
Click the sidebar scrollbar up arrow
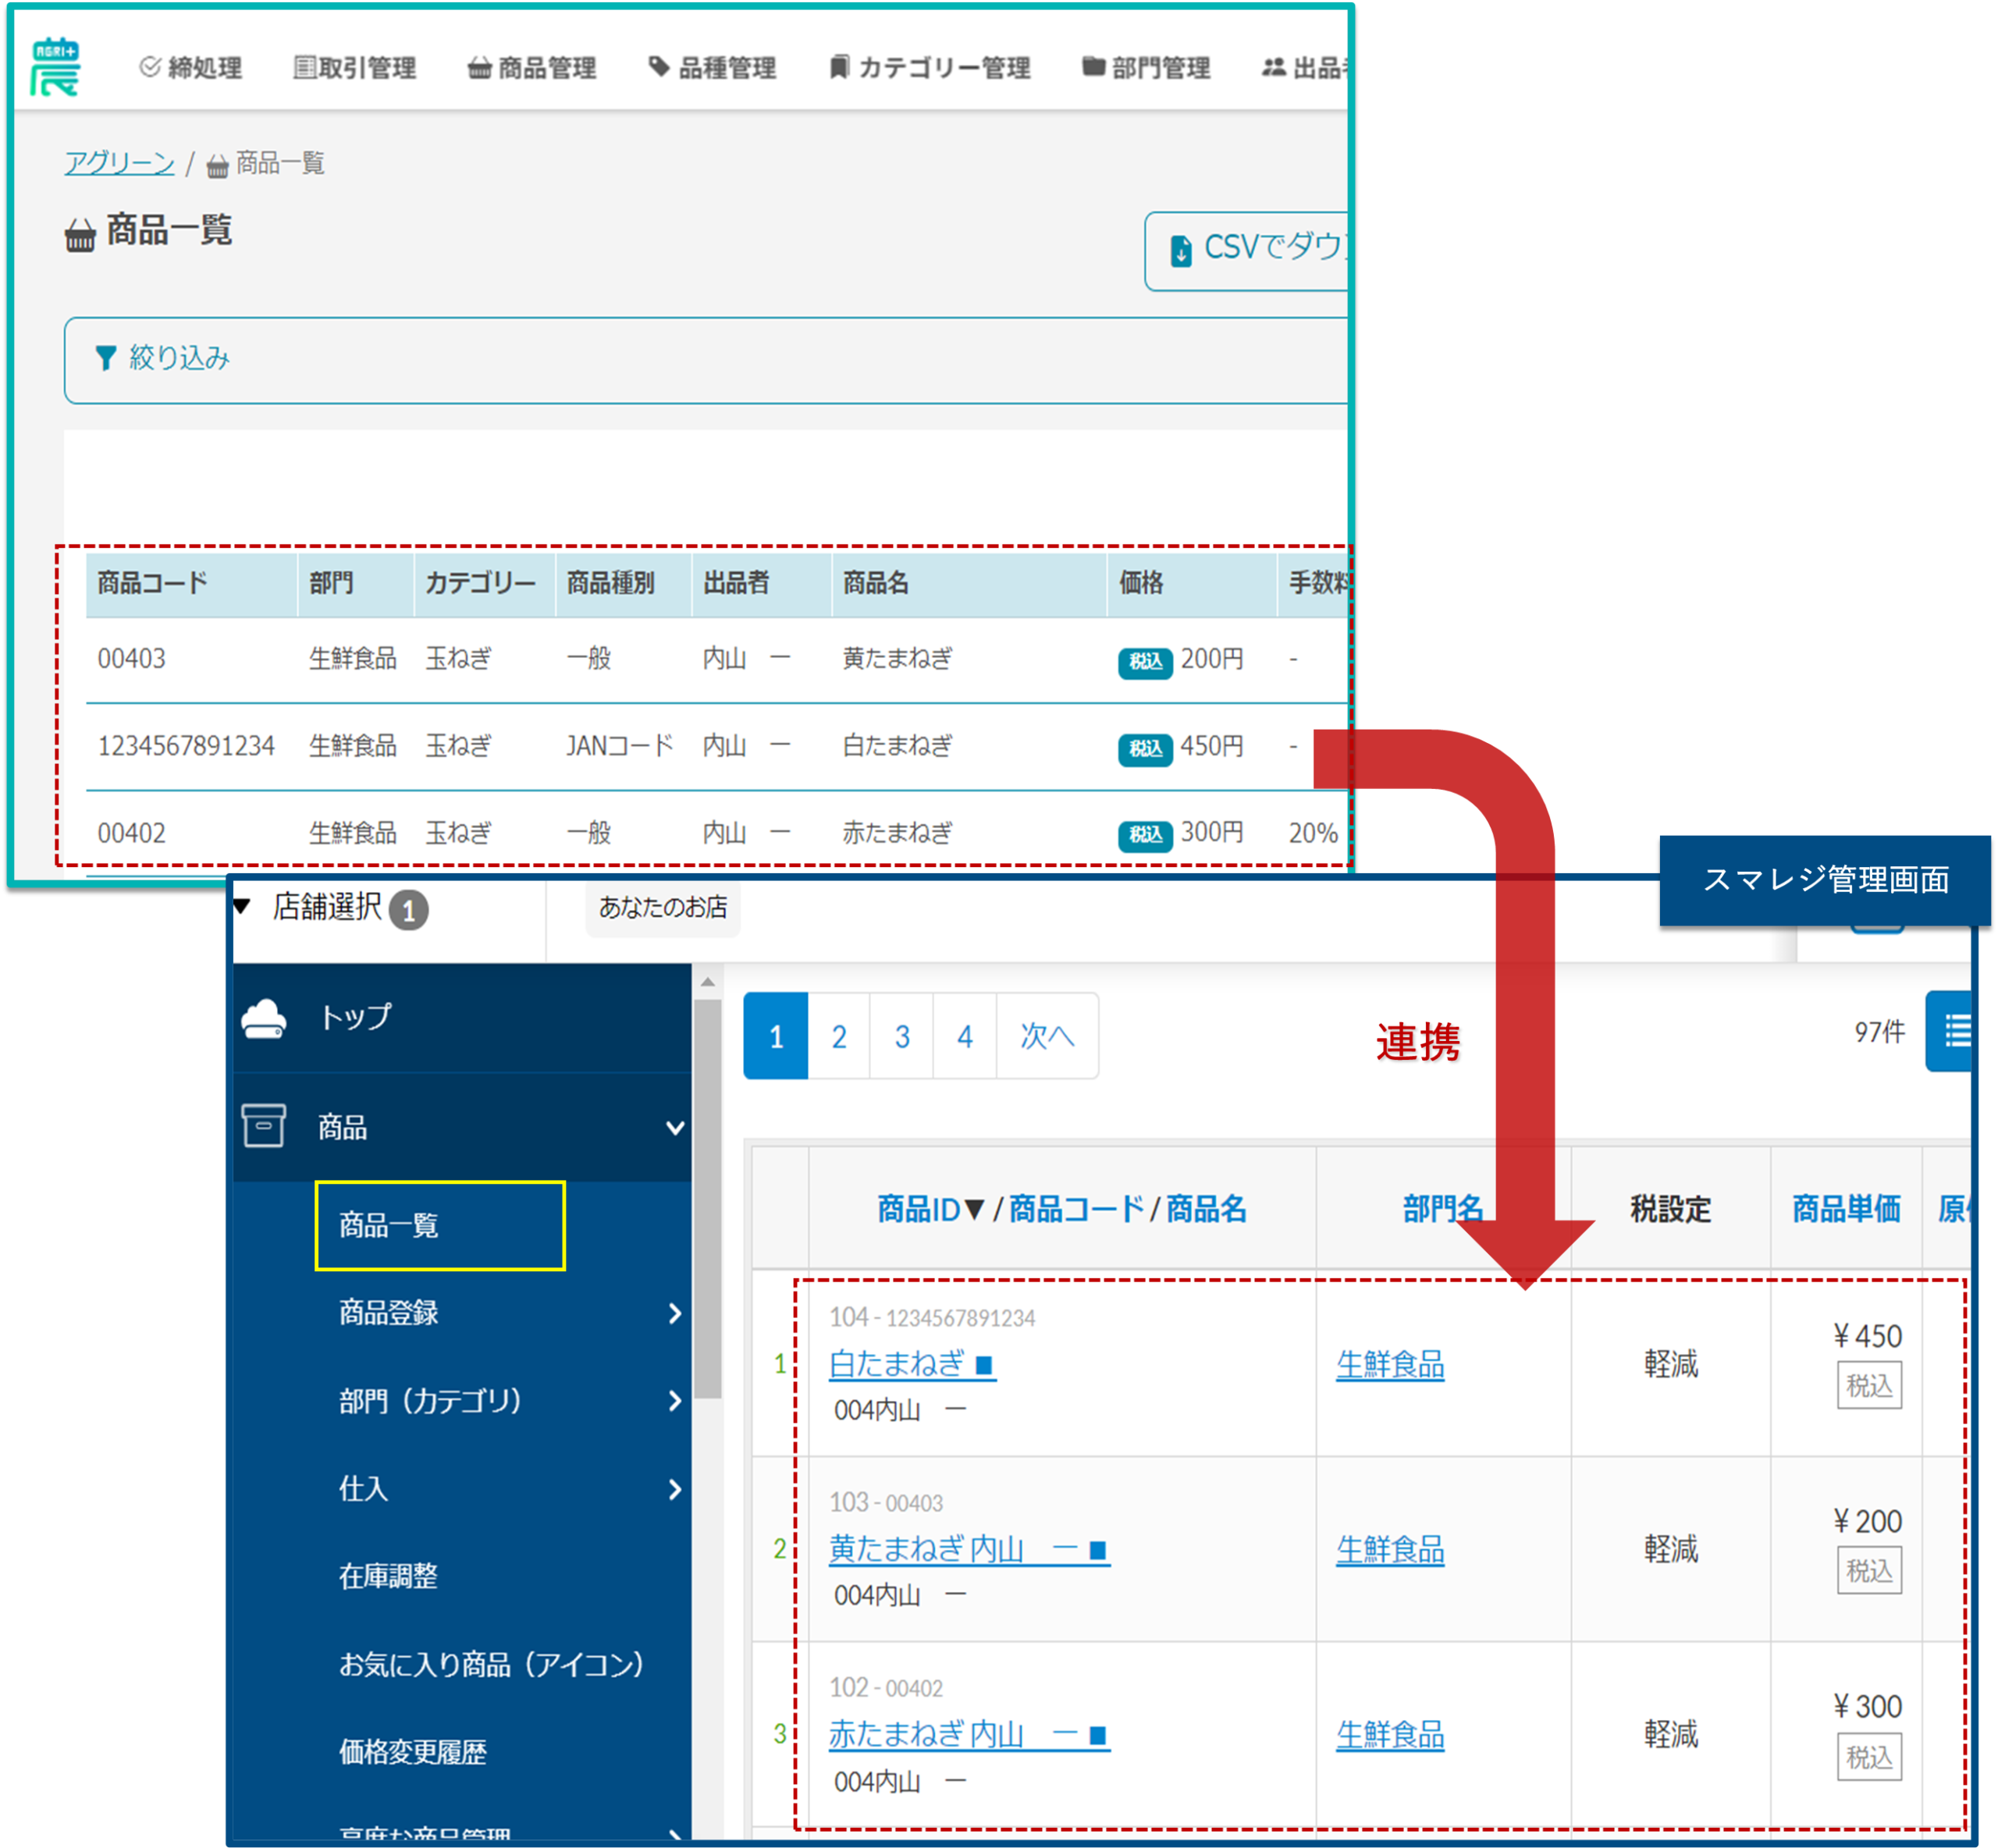707,982
